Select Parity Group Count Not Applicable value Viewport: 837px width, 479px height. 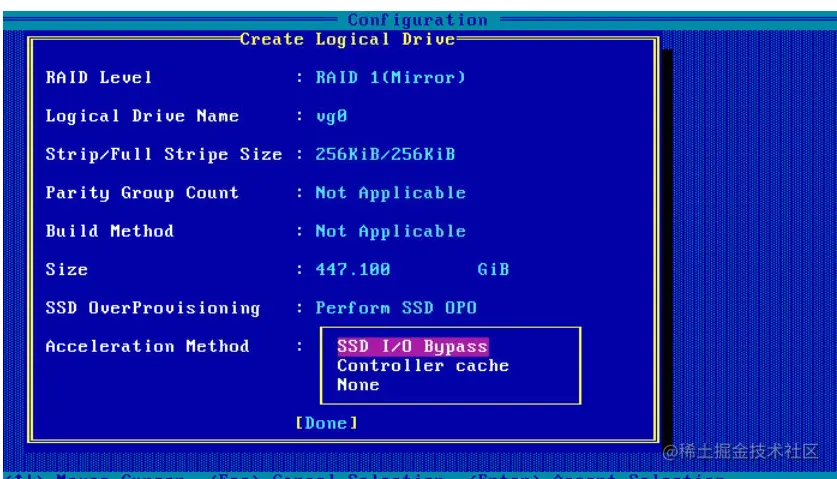pyautogui.click(x=390, y=193)
